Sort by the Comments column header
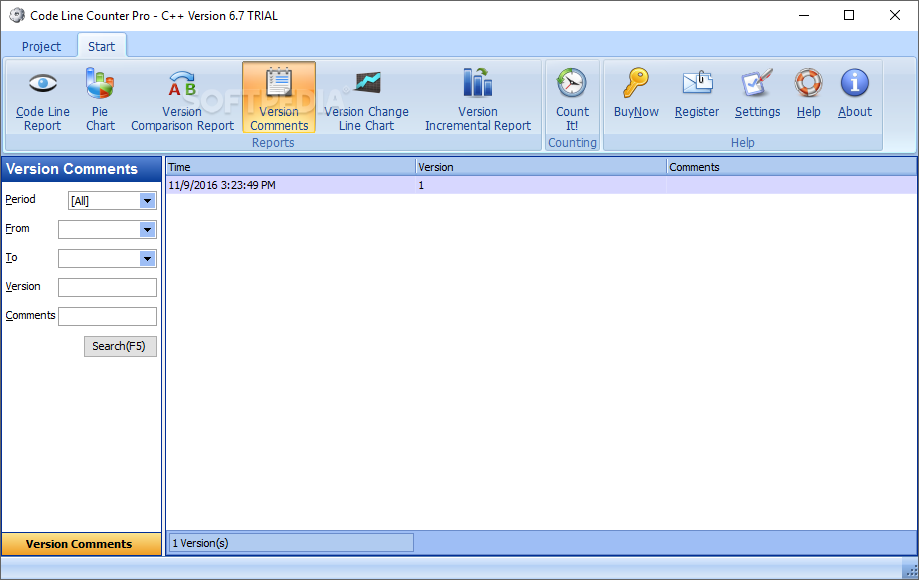Image resolution: width=919 pixels, height=580 pixels. coord(792,167)
